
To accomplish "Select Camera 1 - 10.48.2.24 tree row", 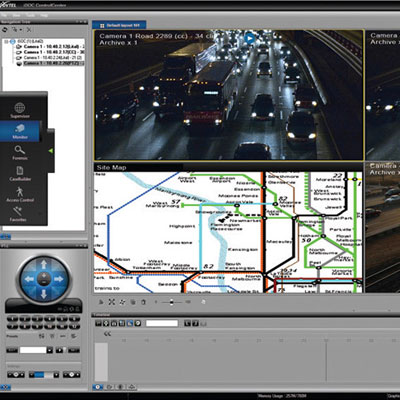I will click(x=50, y=57).
